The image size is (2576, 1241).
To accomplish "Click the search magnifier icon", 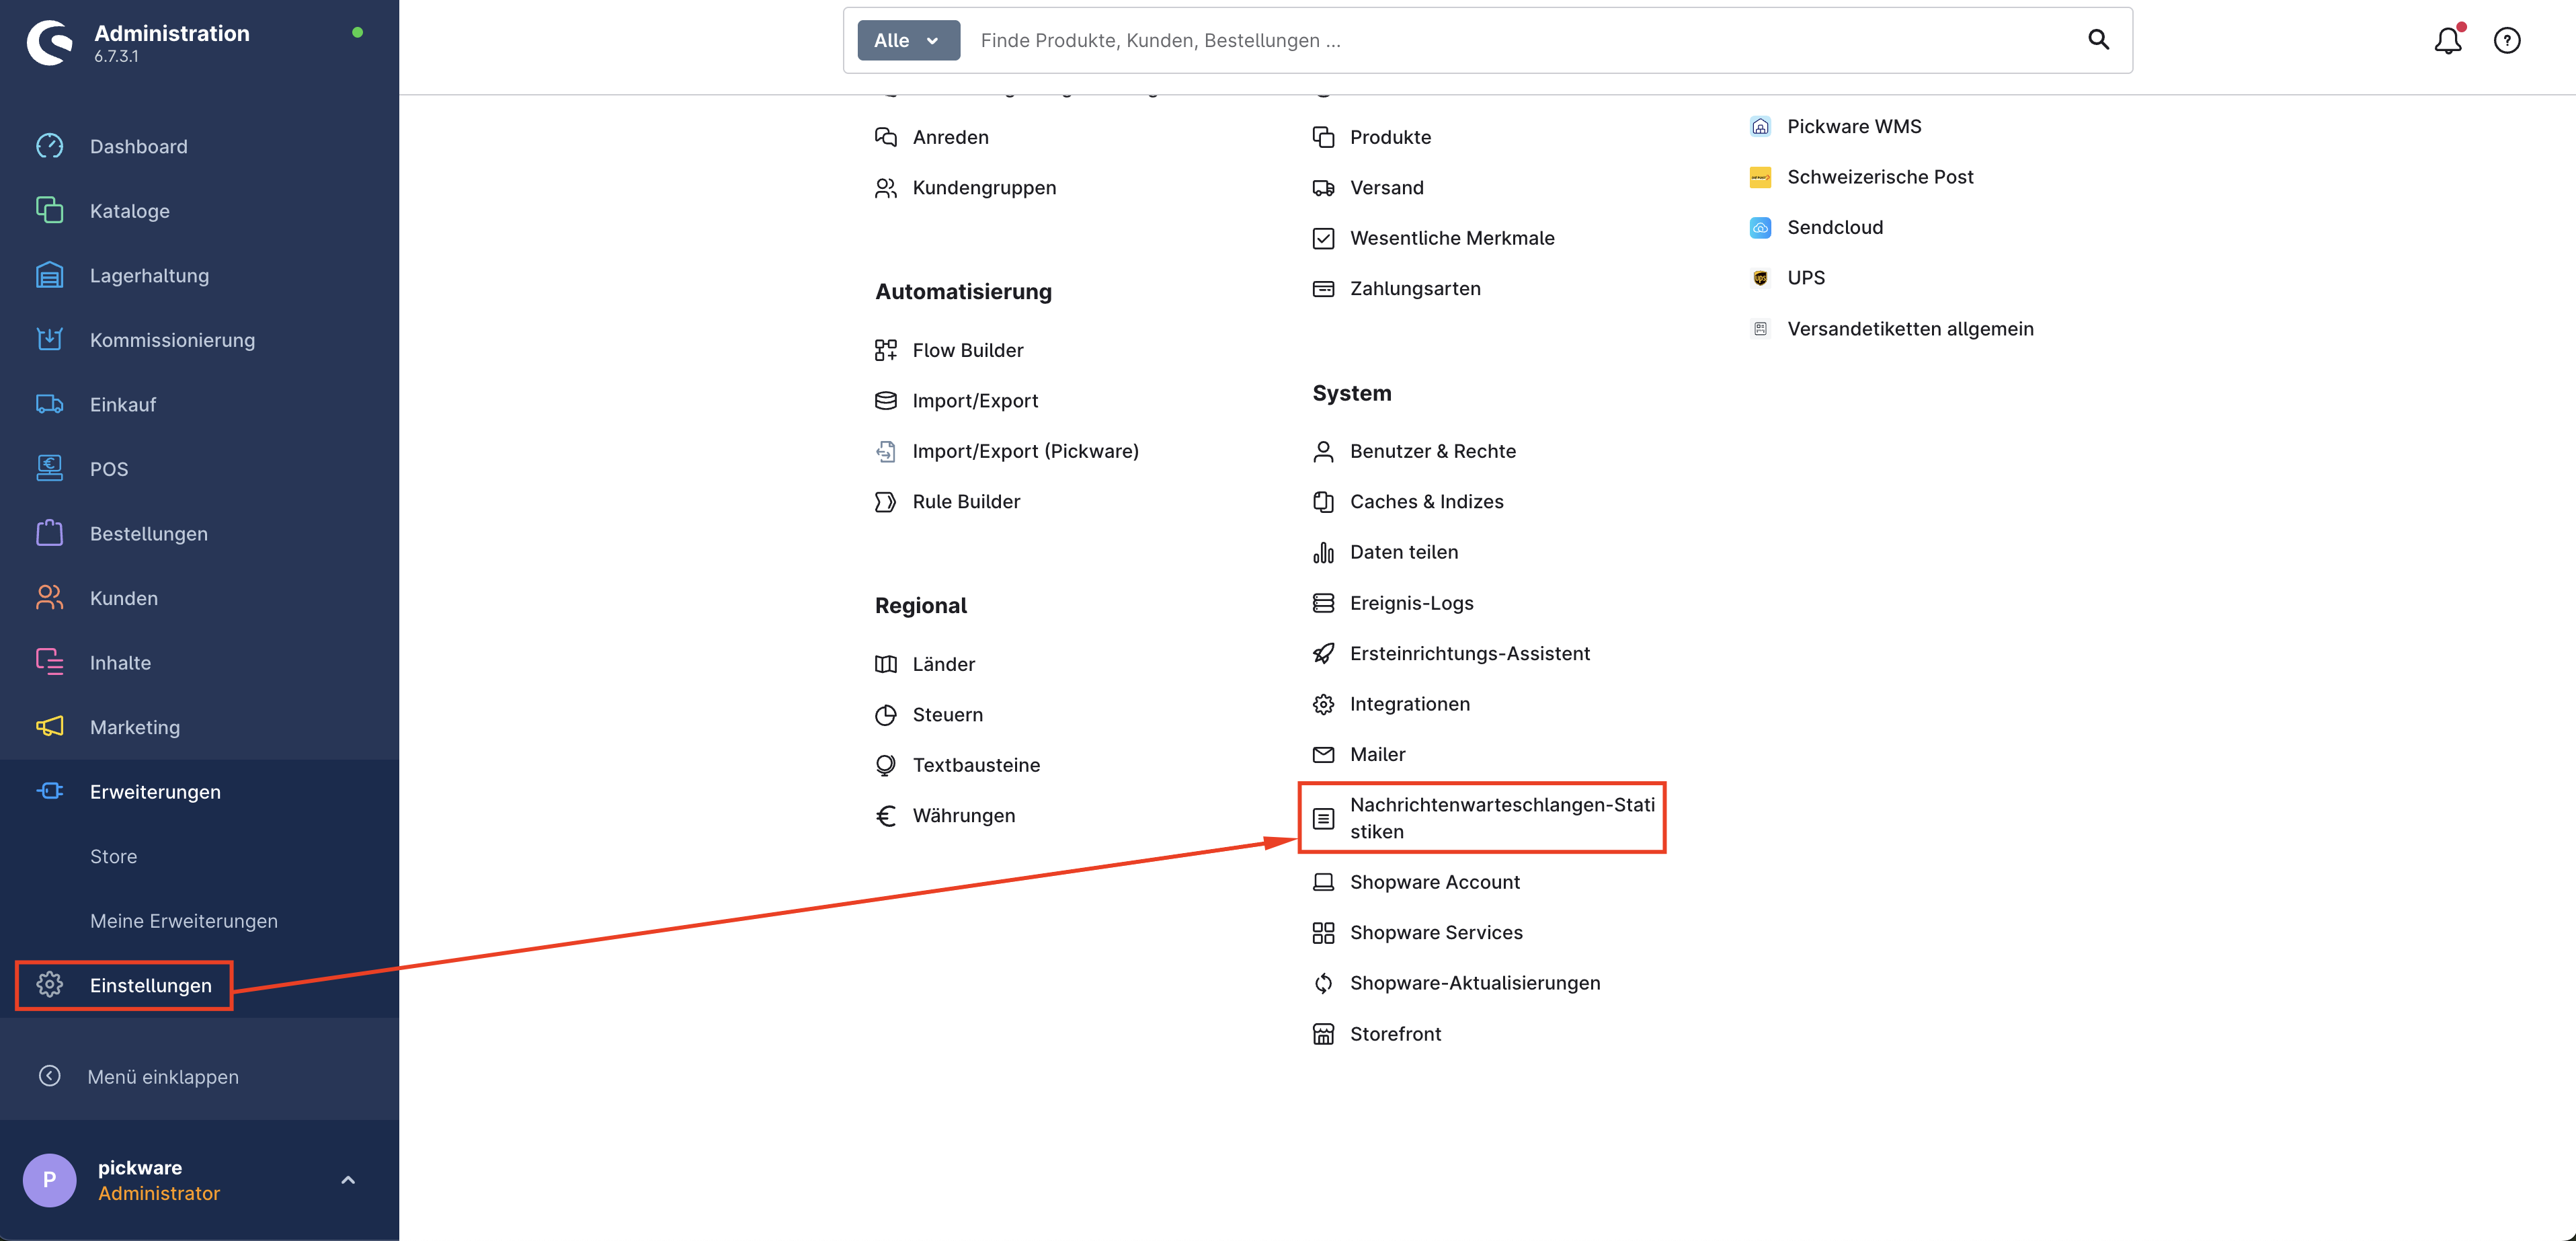I will (x=2098, y=40).
